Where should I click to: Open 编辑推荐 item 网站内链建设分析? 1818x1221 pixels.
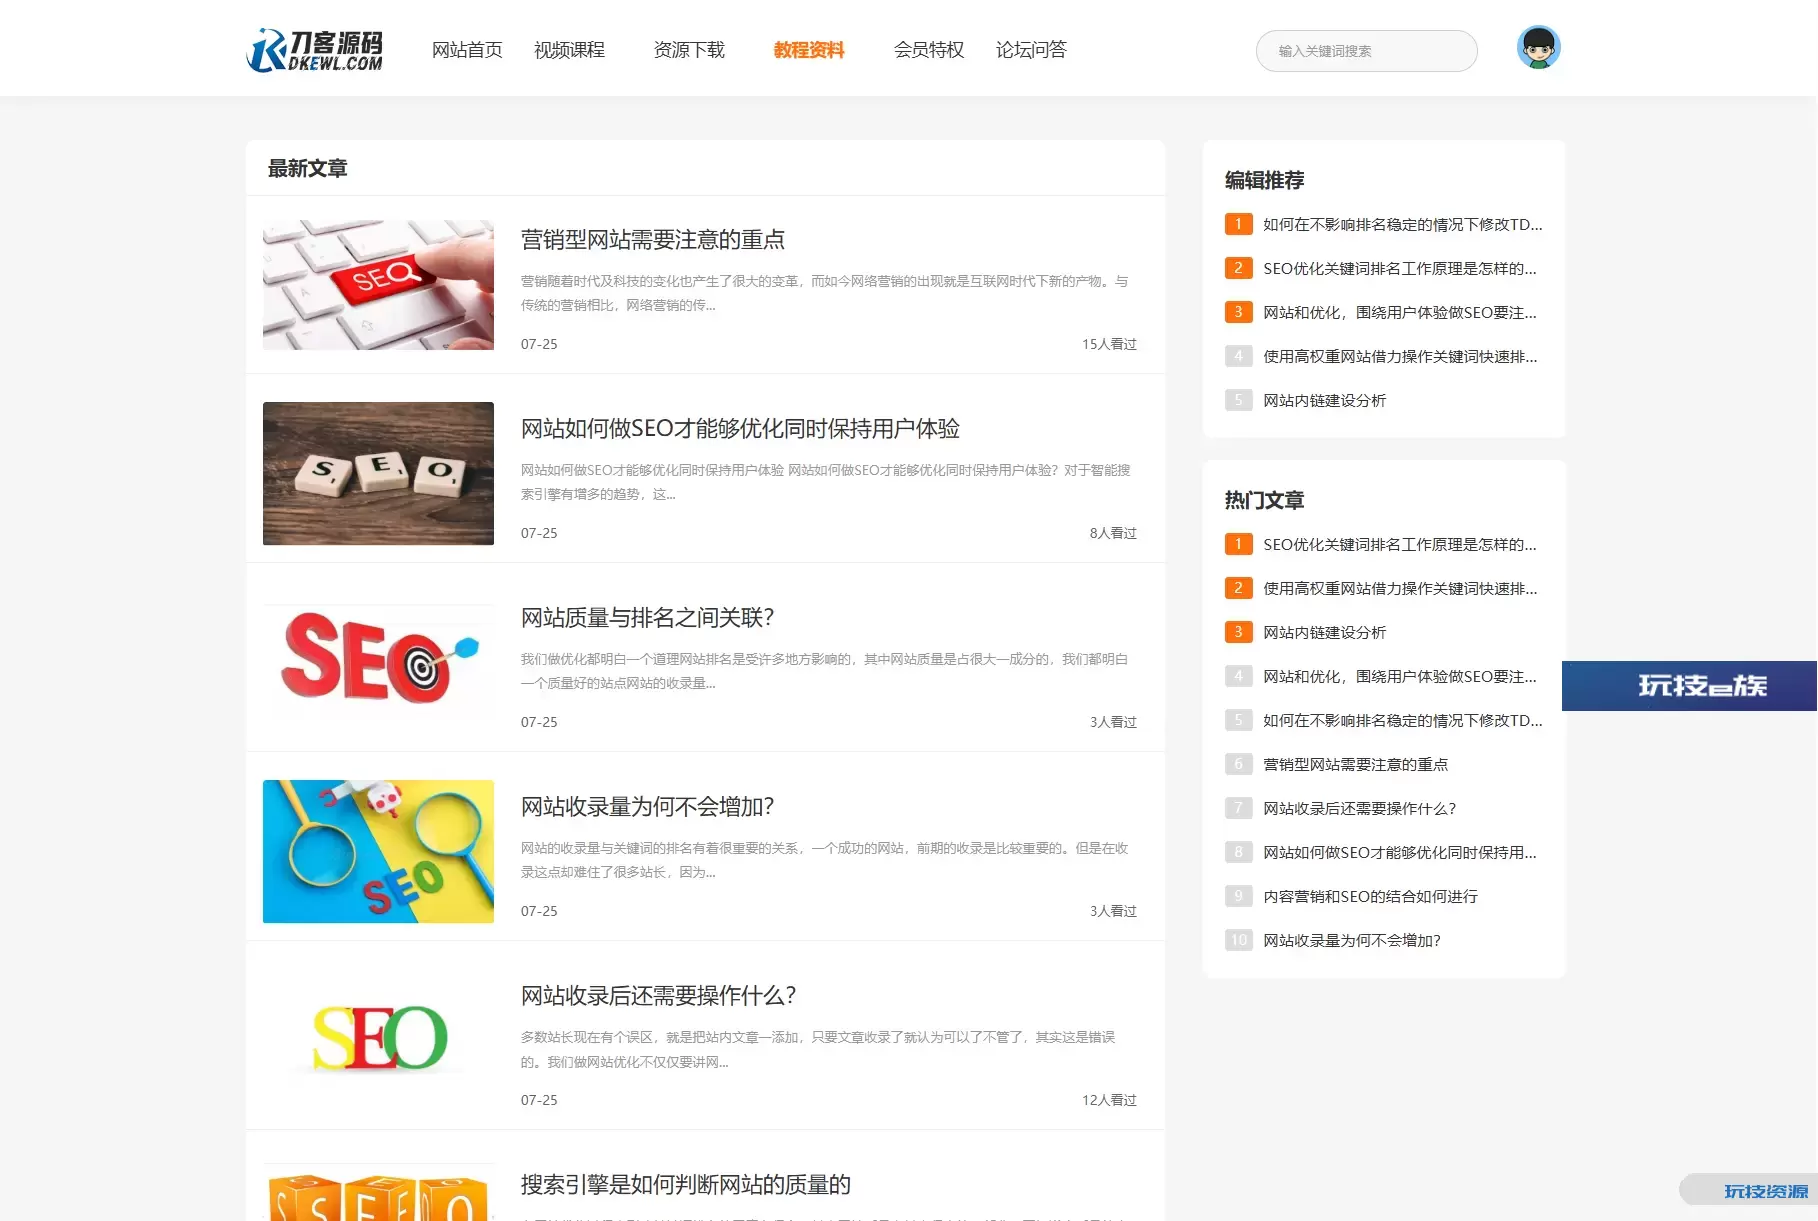[x=1324, y=400]
